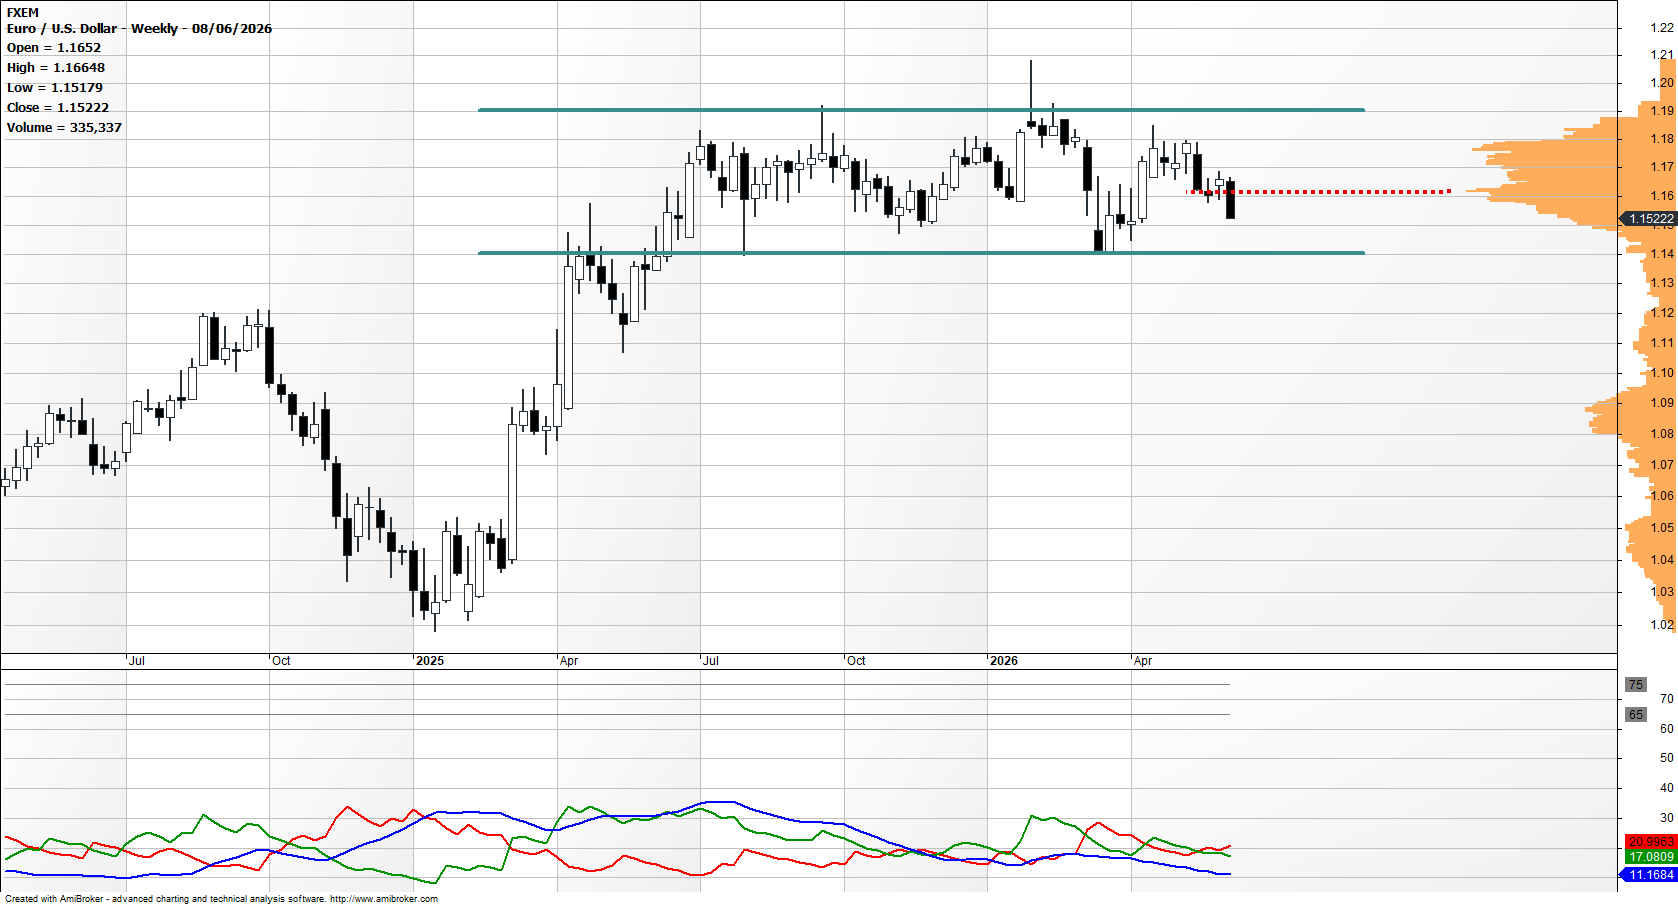Select the 'Close = 1.15222' value line
Image resolution: width=1678 pixels, height=905 pixels.
(x=58, y=108)
